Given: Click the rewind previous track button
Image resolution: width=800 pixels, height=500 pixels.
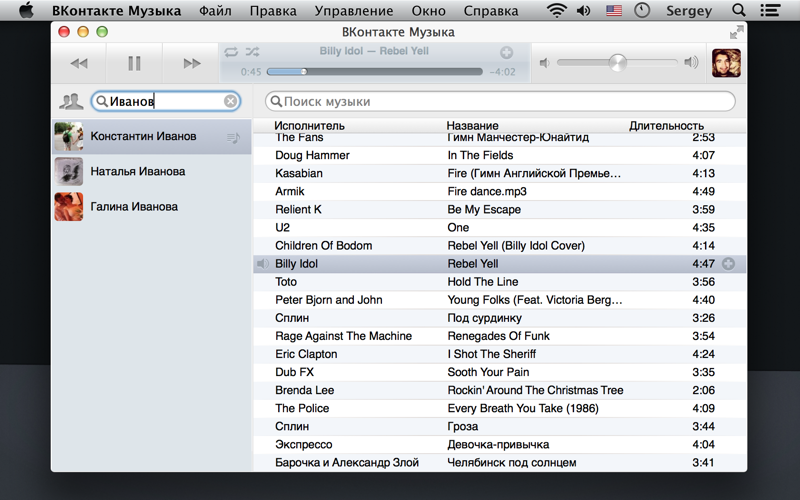Looking at the screenshot, I should pos(79,63).
